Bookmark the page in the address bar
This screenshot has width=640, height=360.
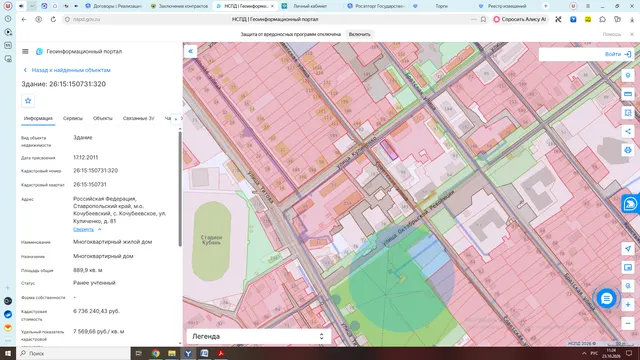coord(484,19)
